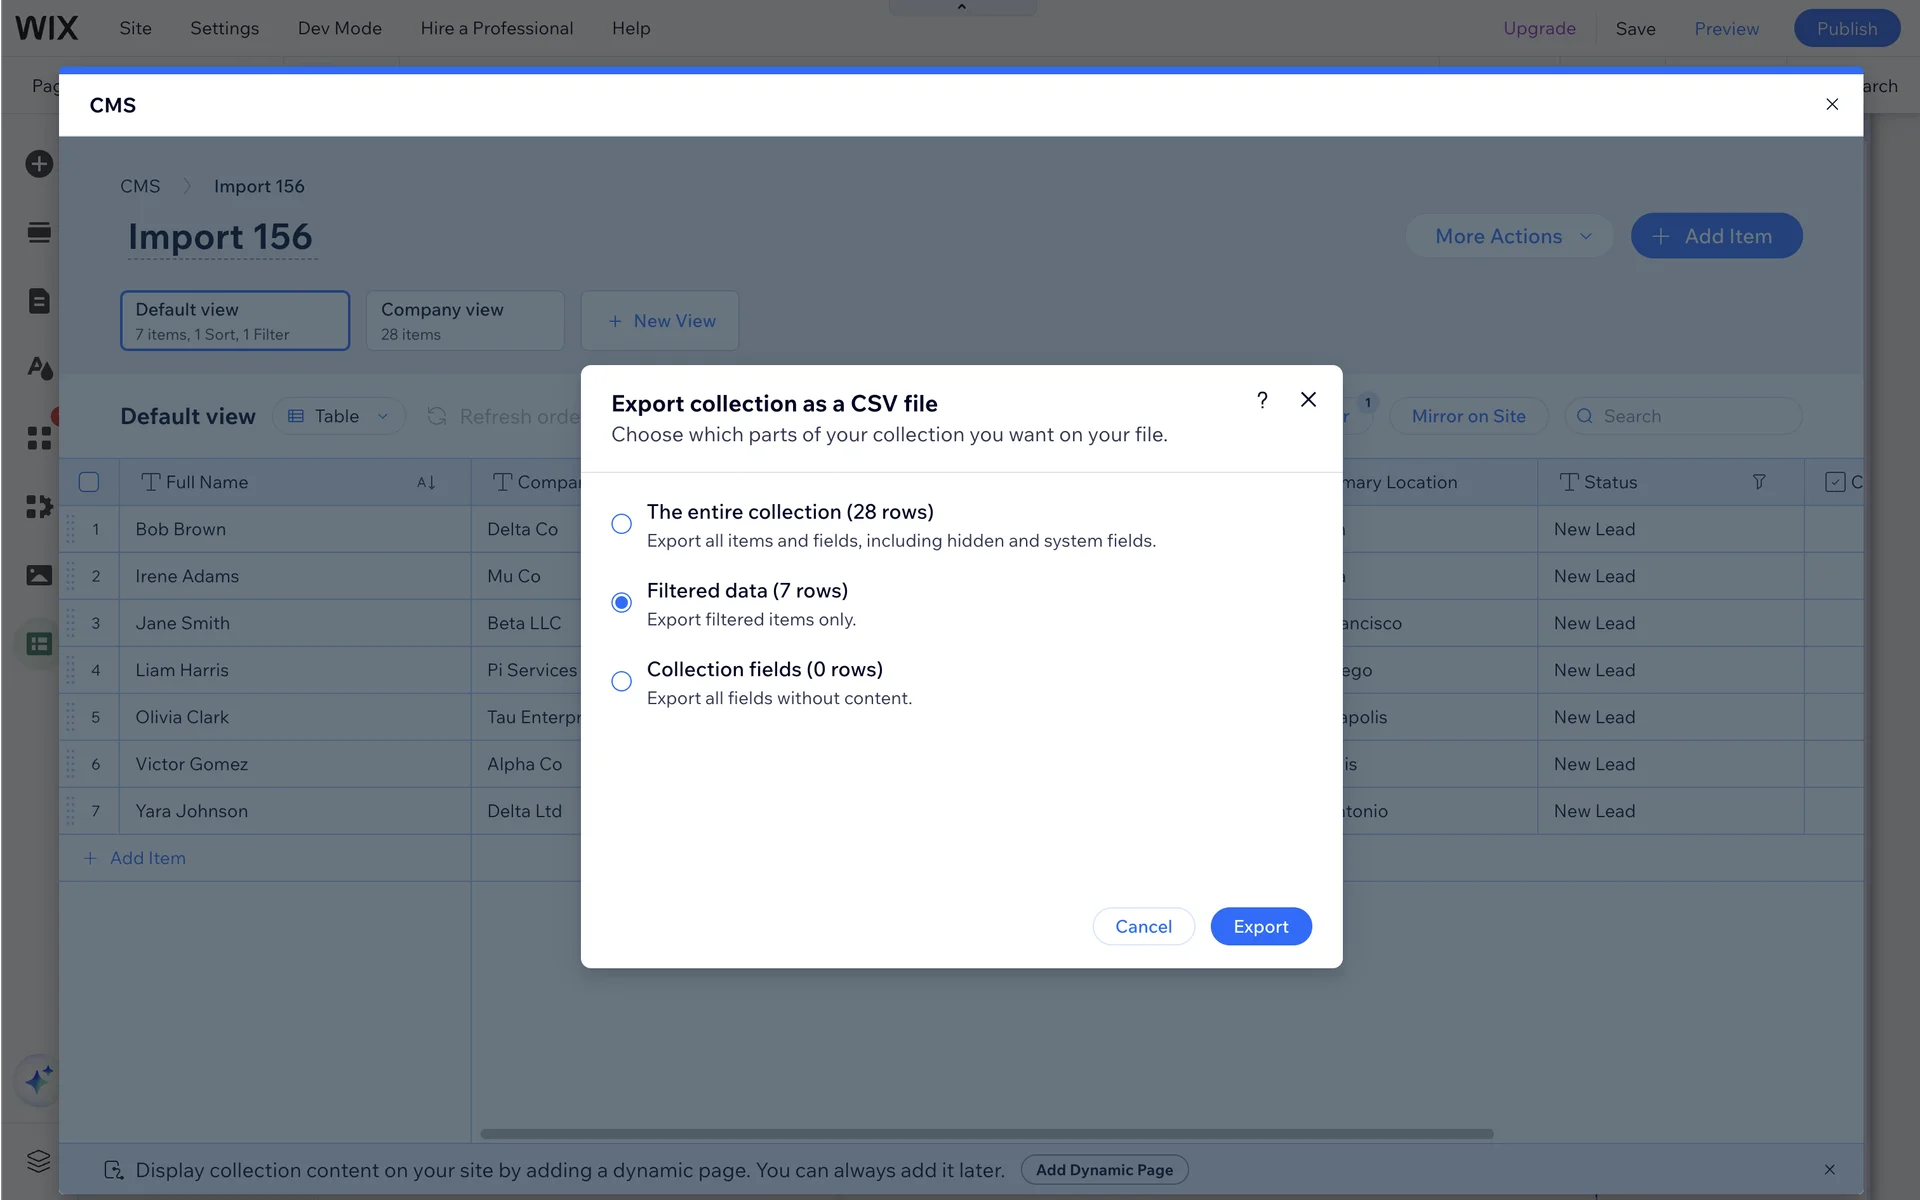The image size is (1920, 1200).
Task: Toggle the select-all rows checkbox in header
Action: click(x=89, y=482)
